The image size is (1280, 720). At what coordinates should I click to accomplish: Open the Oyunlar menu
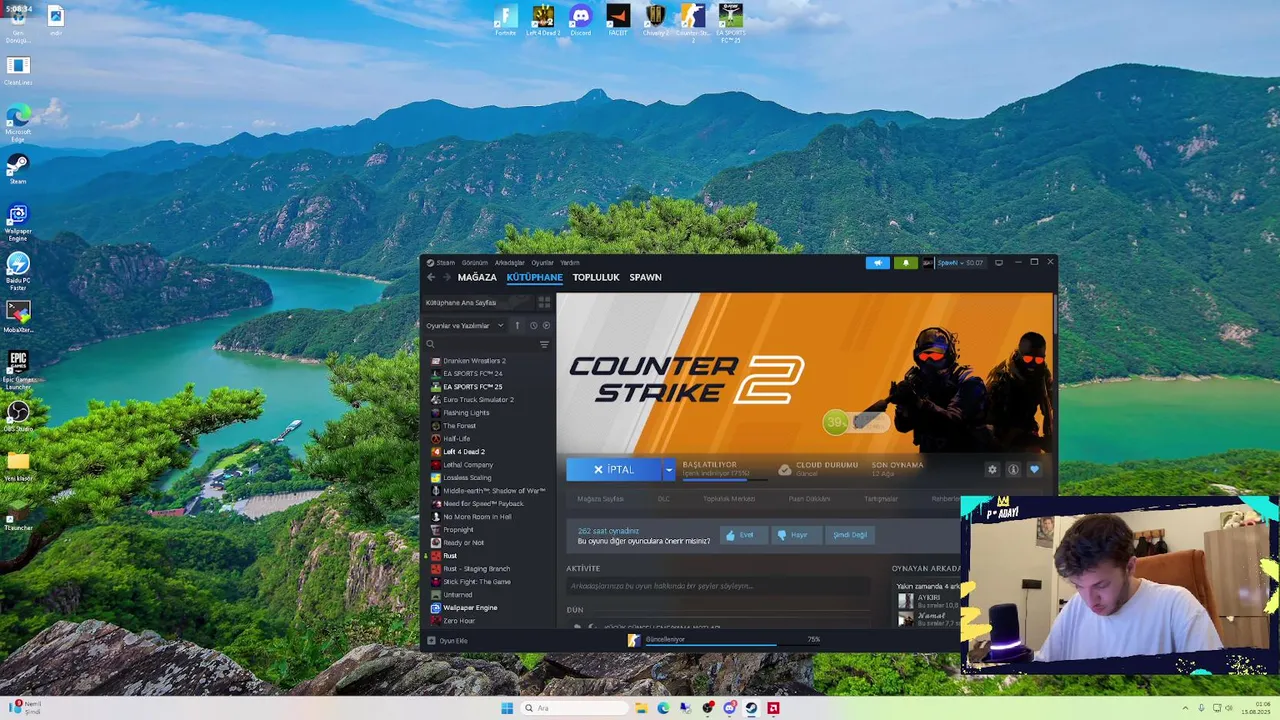pos(542,263)
